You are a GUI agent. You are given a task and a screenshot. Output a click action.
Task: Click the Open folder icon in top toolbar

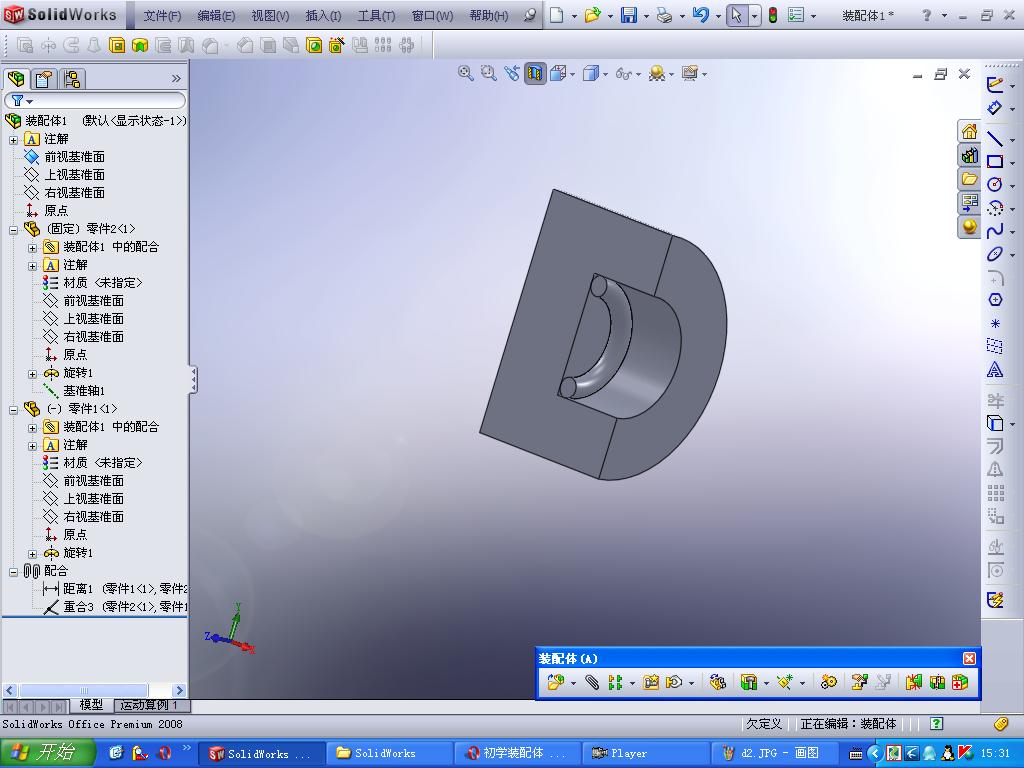click(x=592, y=15)
